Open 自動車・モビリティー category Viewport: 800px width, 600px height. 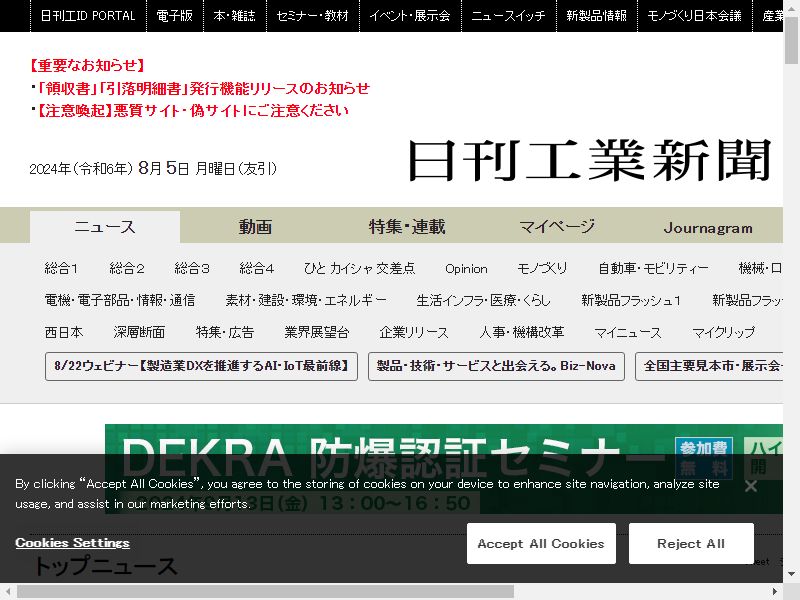(x=653, y=268)
